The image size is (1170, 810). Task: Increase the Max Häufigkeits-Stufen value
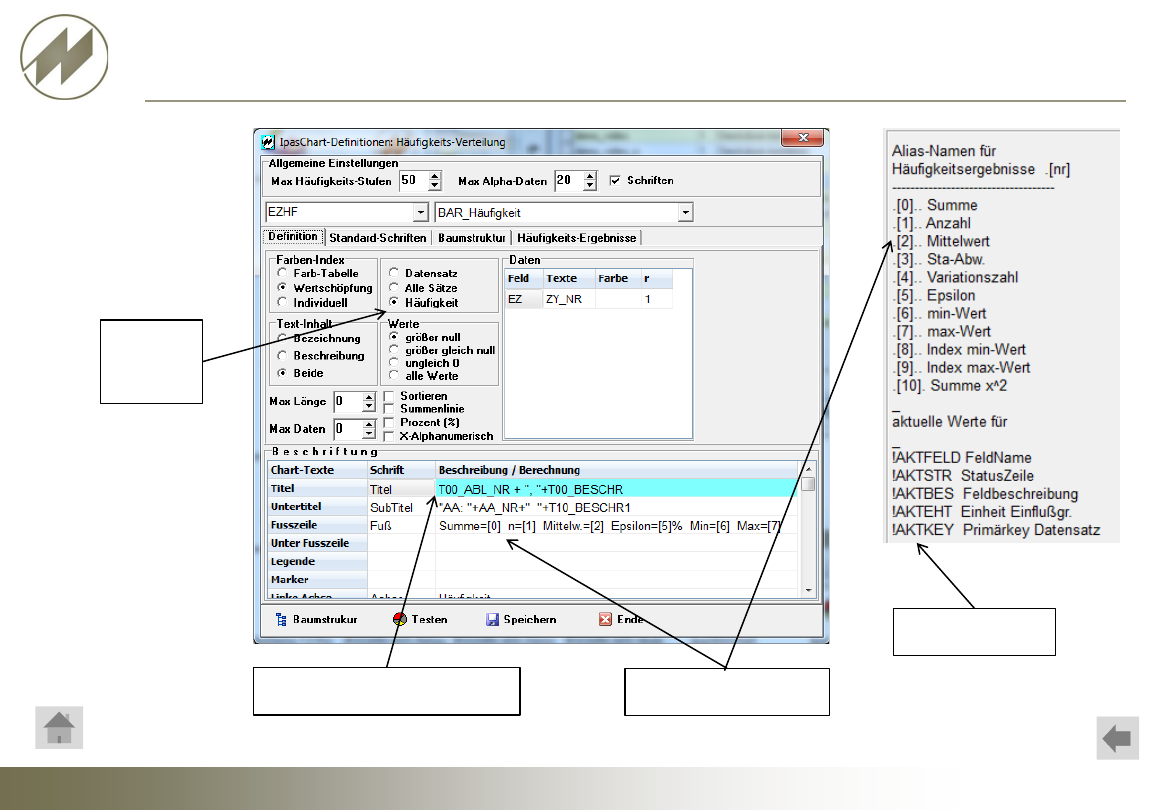click(435, 176)
